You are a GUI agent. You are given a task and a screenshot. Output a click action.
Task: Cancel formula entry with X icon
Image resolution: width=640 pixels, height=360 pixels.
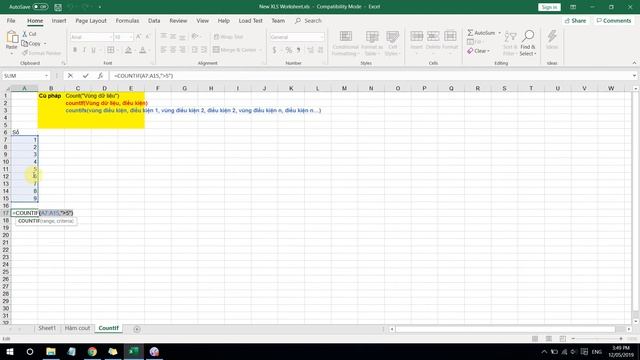(x=70, y=76)
